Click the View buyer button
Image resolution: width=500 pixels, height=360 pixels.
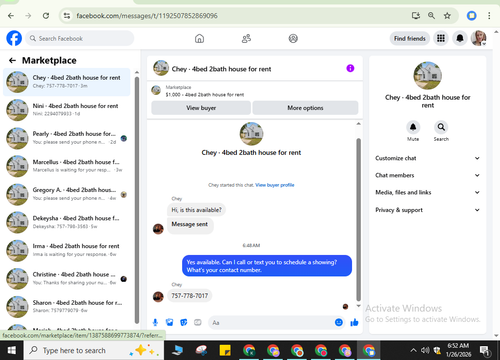201,108
